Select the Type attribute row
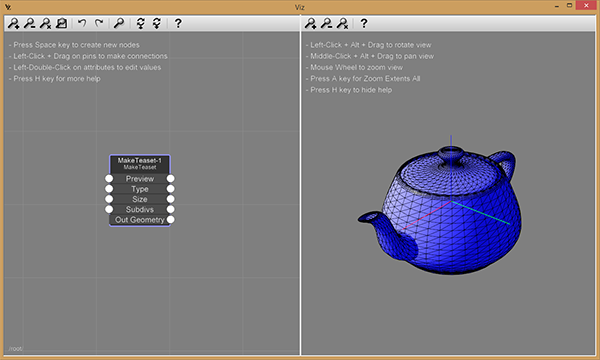This screenshot has width=600, height=360. point(140,189)
